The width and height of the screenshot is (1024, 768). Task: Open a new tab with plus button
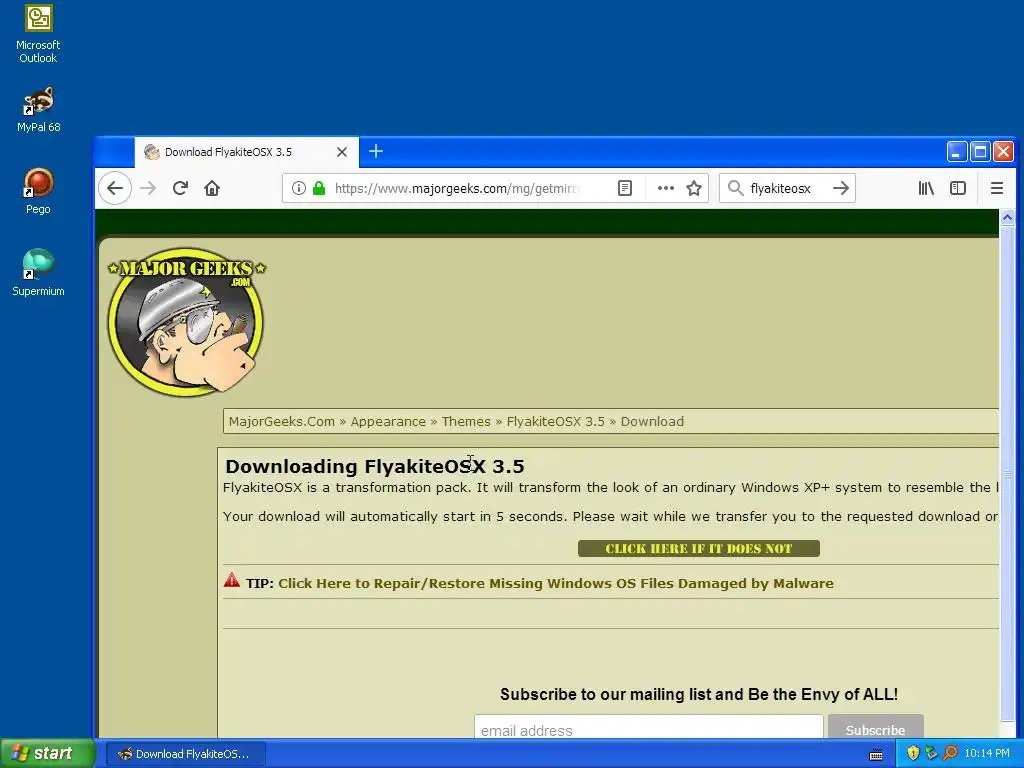(376, 152)
